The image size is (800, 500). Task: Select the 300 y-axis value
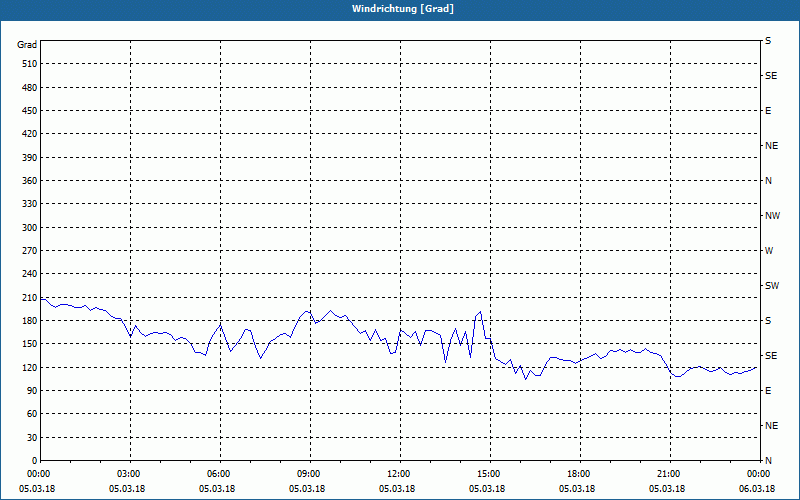click(x=30, y=228)
